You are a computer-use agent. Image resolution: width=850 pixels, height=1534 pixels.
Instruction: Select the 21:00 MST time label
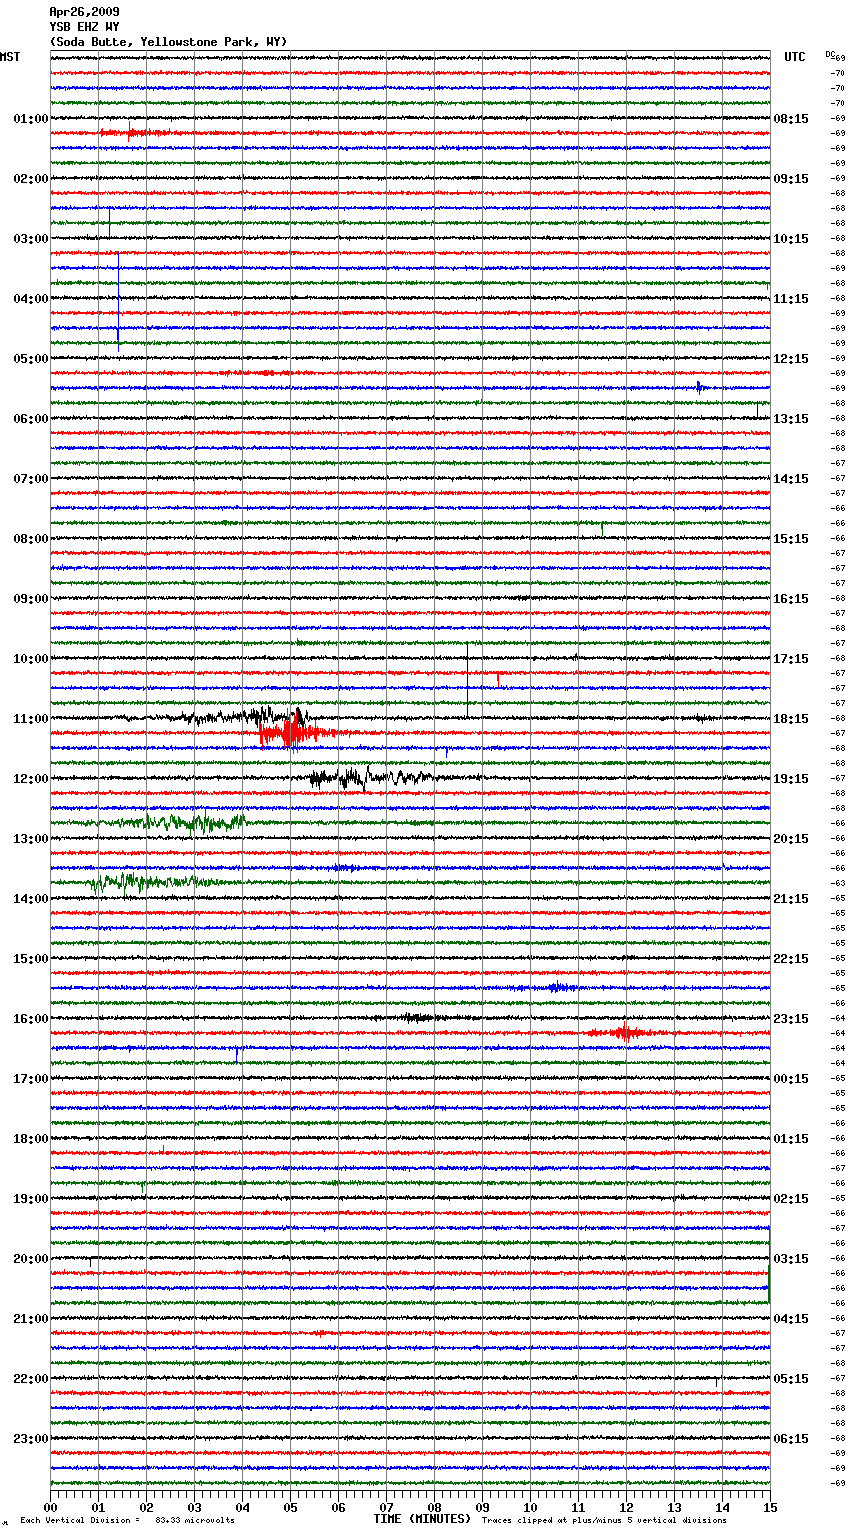coord(31,1319)
